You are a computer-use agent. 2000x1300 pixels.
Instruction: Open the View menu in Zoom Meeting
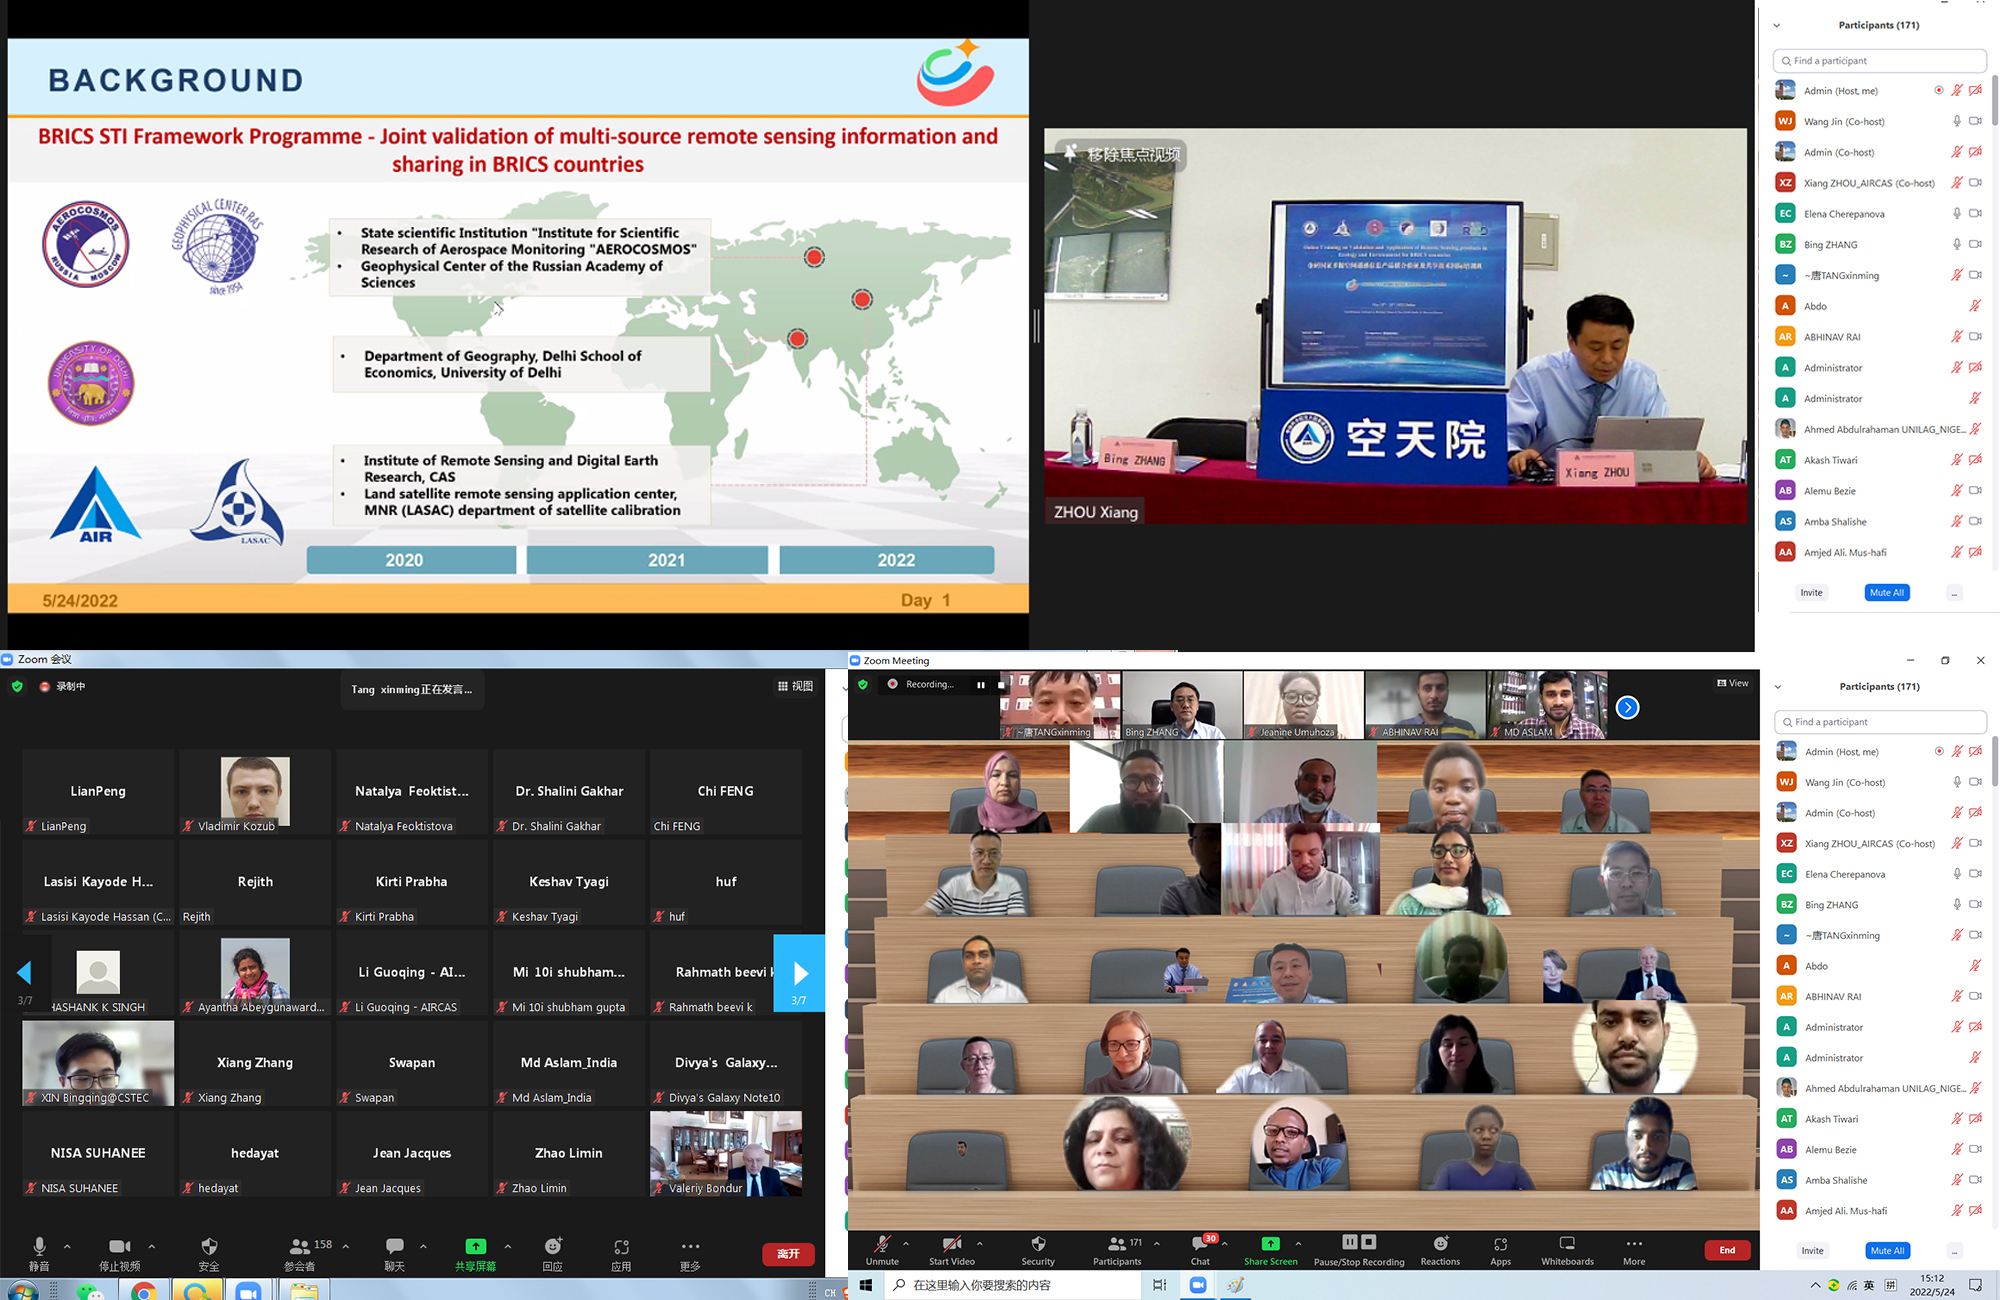point(1733,683)
